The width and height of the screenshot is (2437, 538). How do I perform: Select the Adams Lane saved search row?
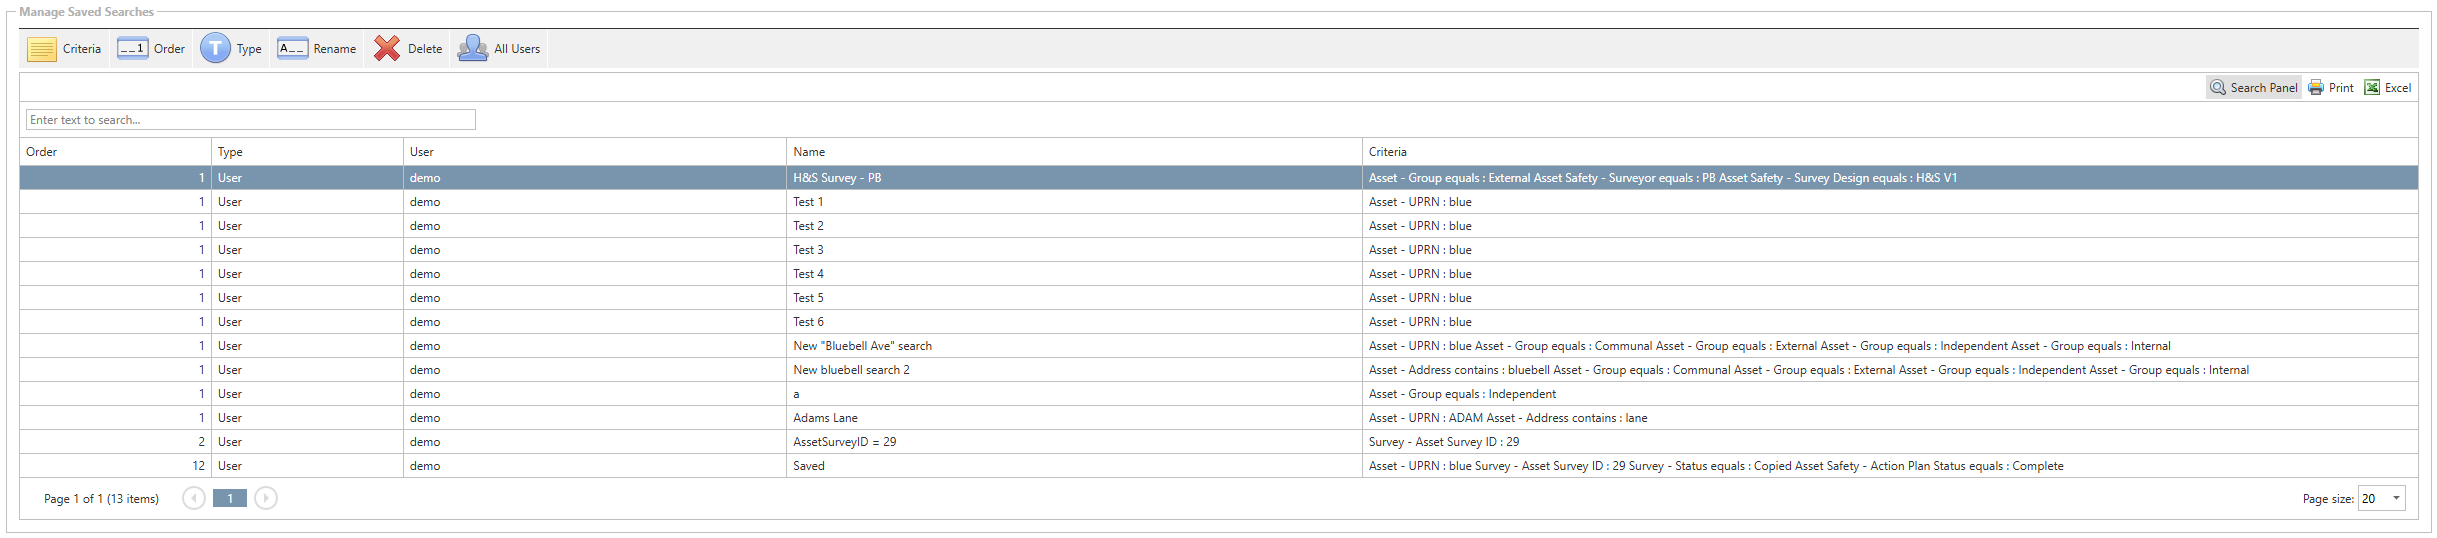coord(825,418)
